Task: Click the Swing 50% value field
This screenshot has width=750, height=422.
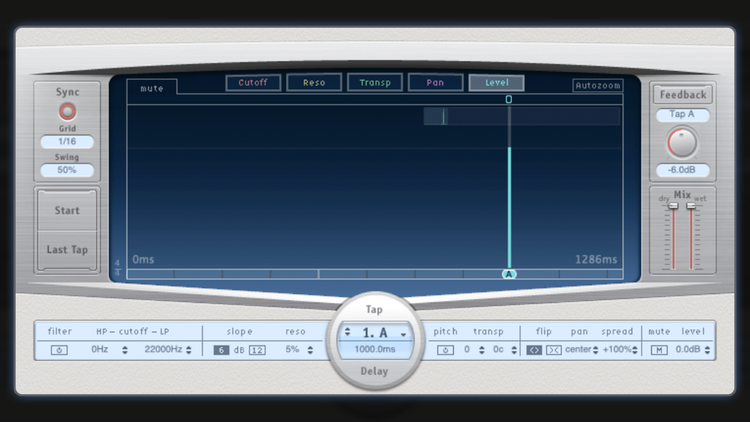Action: click(67, 170)
